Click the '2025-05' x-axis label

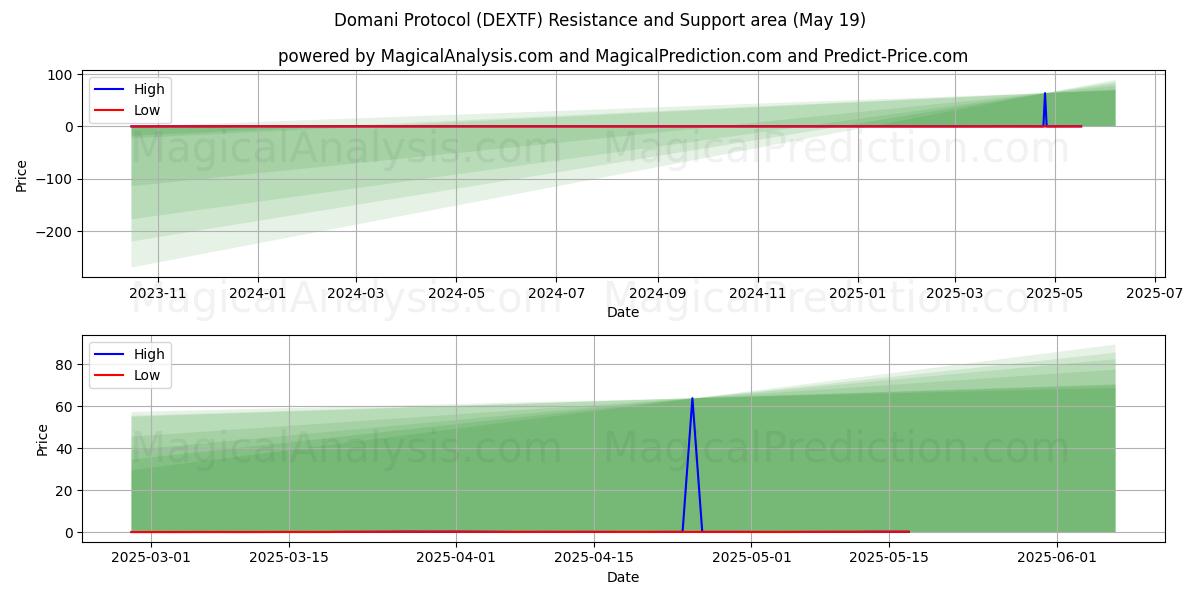tap(1054, 293)
